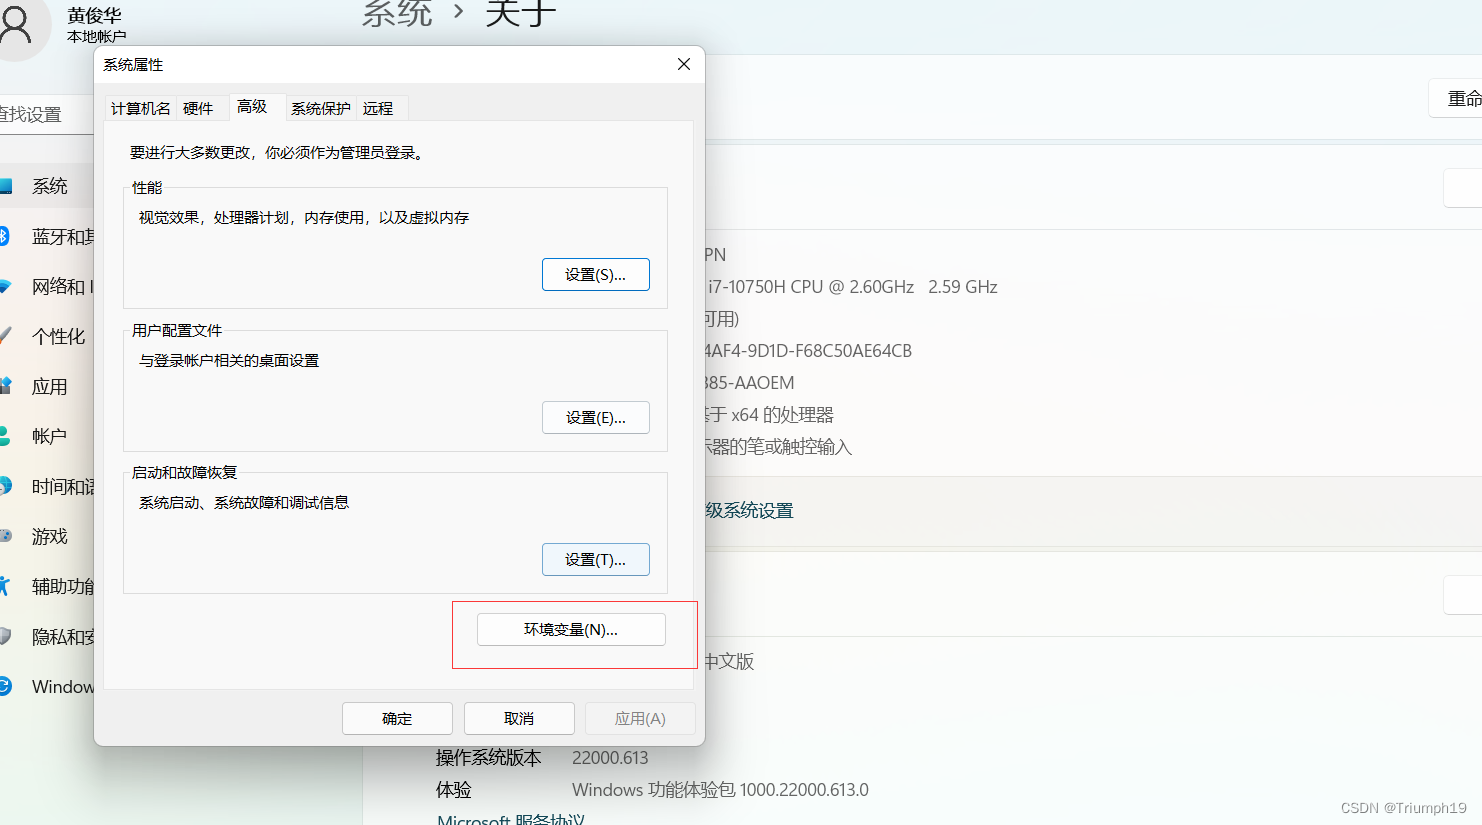Open startup and recovery 设置(T) button
Viewport: 1482px width, 825px height.
[x=595, y=560]
